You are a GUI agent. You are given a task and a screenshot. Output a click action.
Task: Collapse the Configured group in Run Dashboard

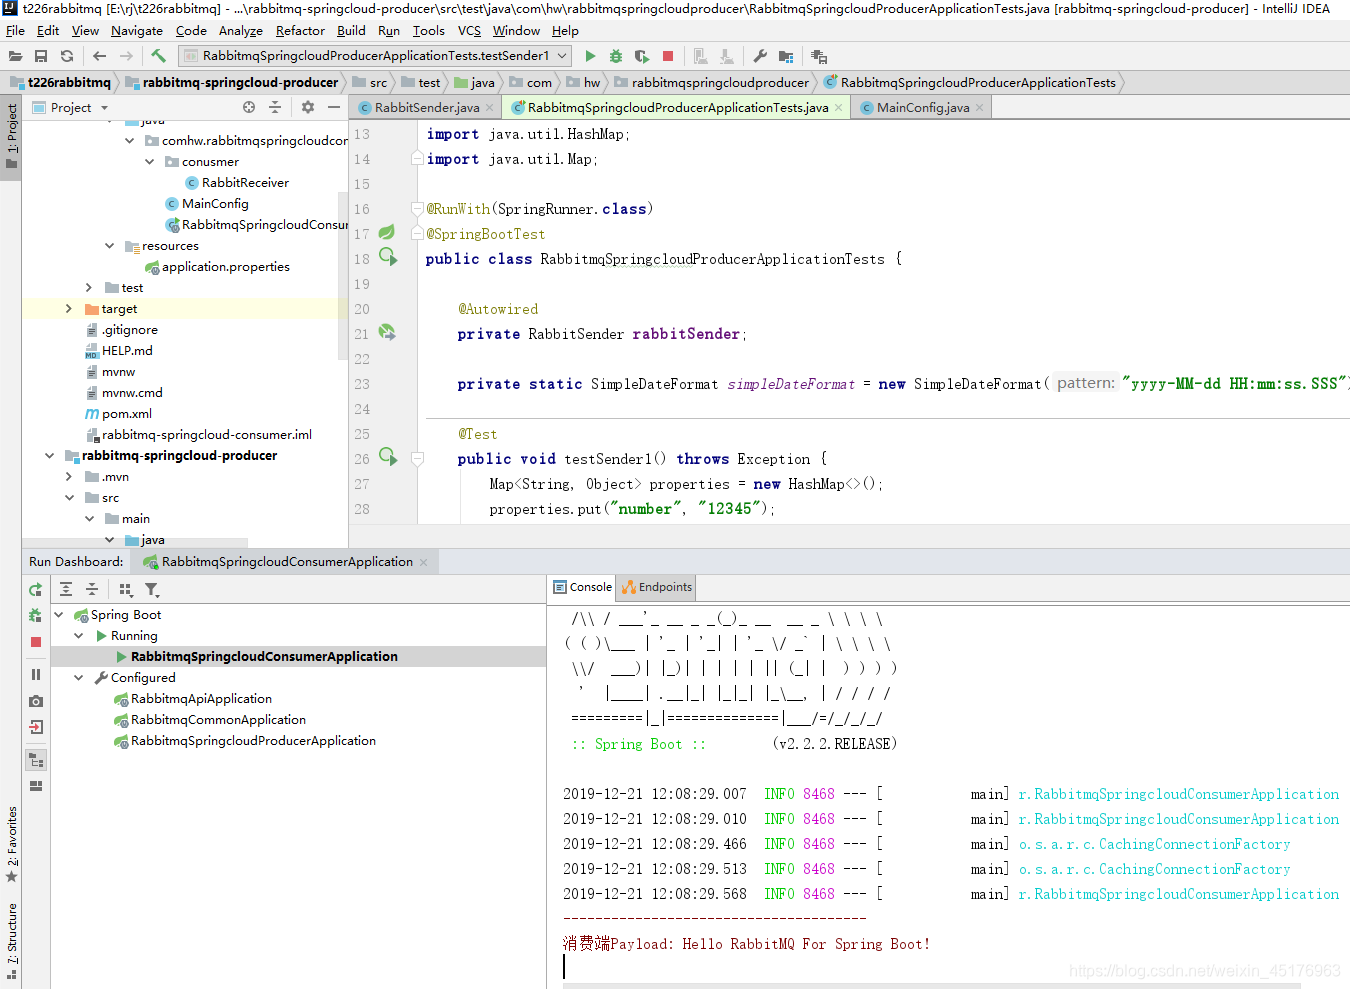(x=79, y=678)
